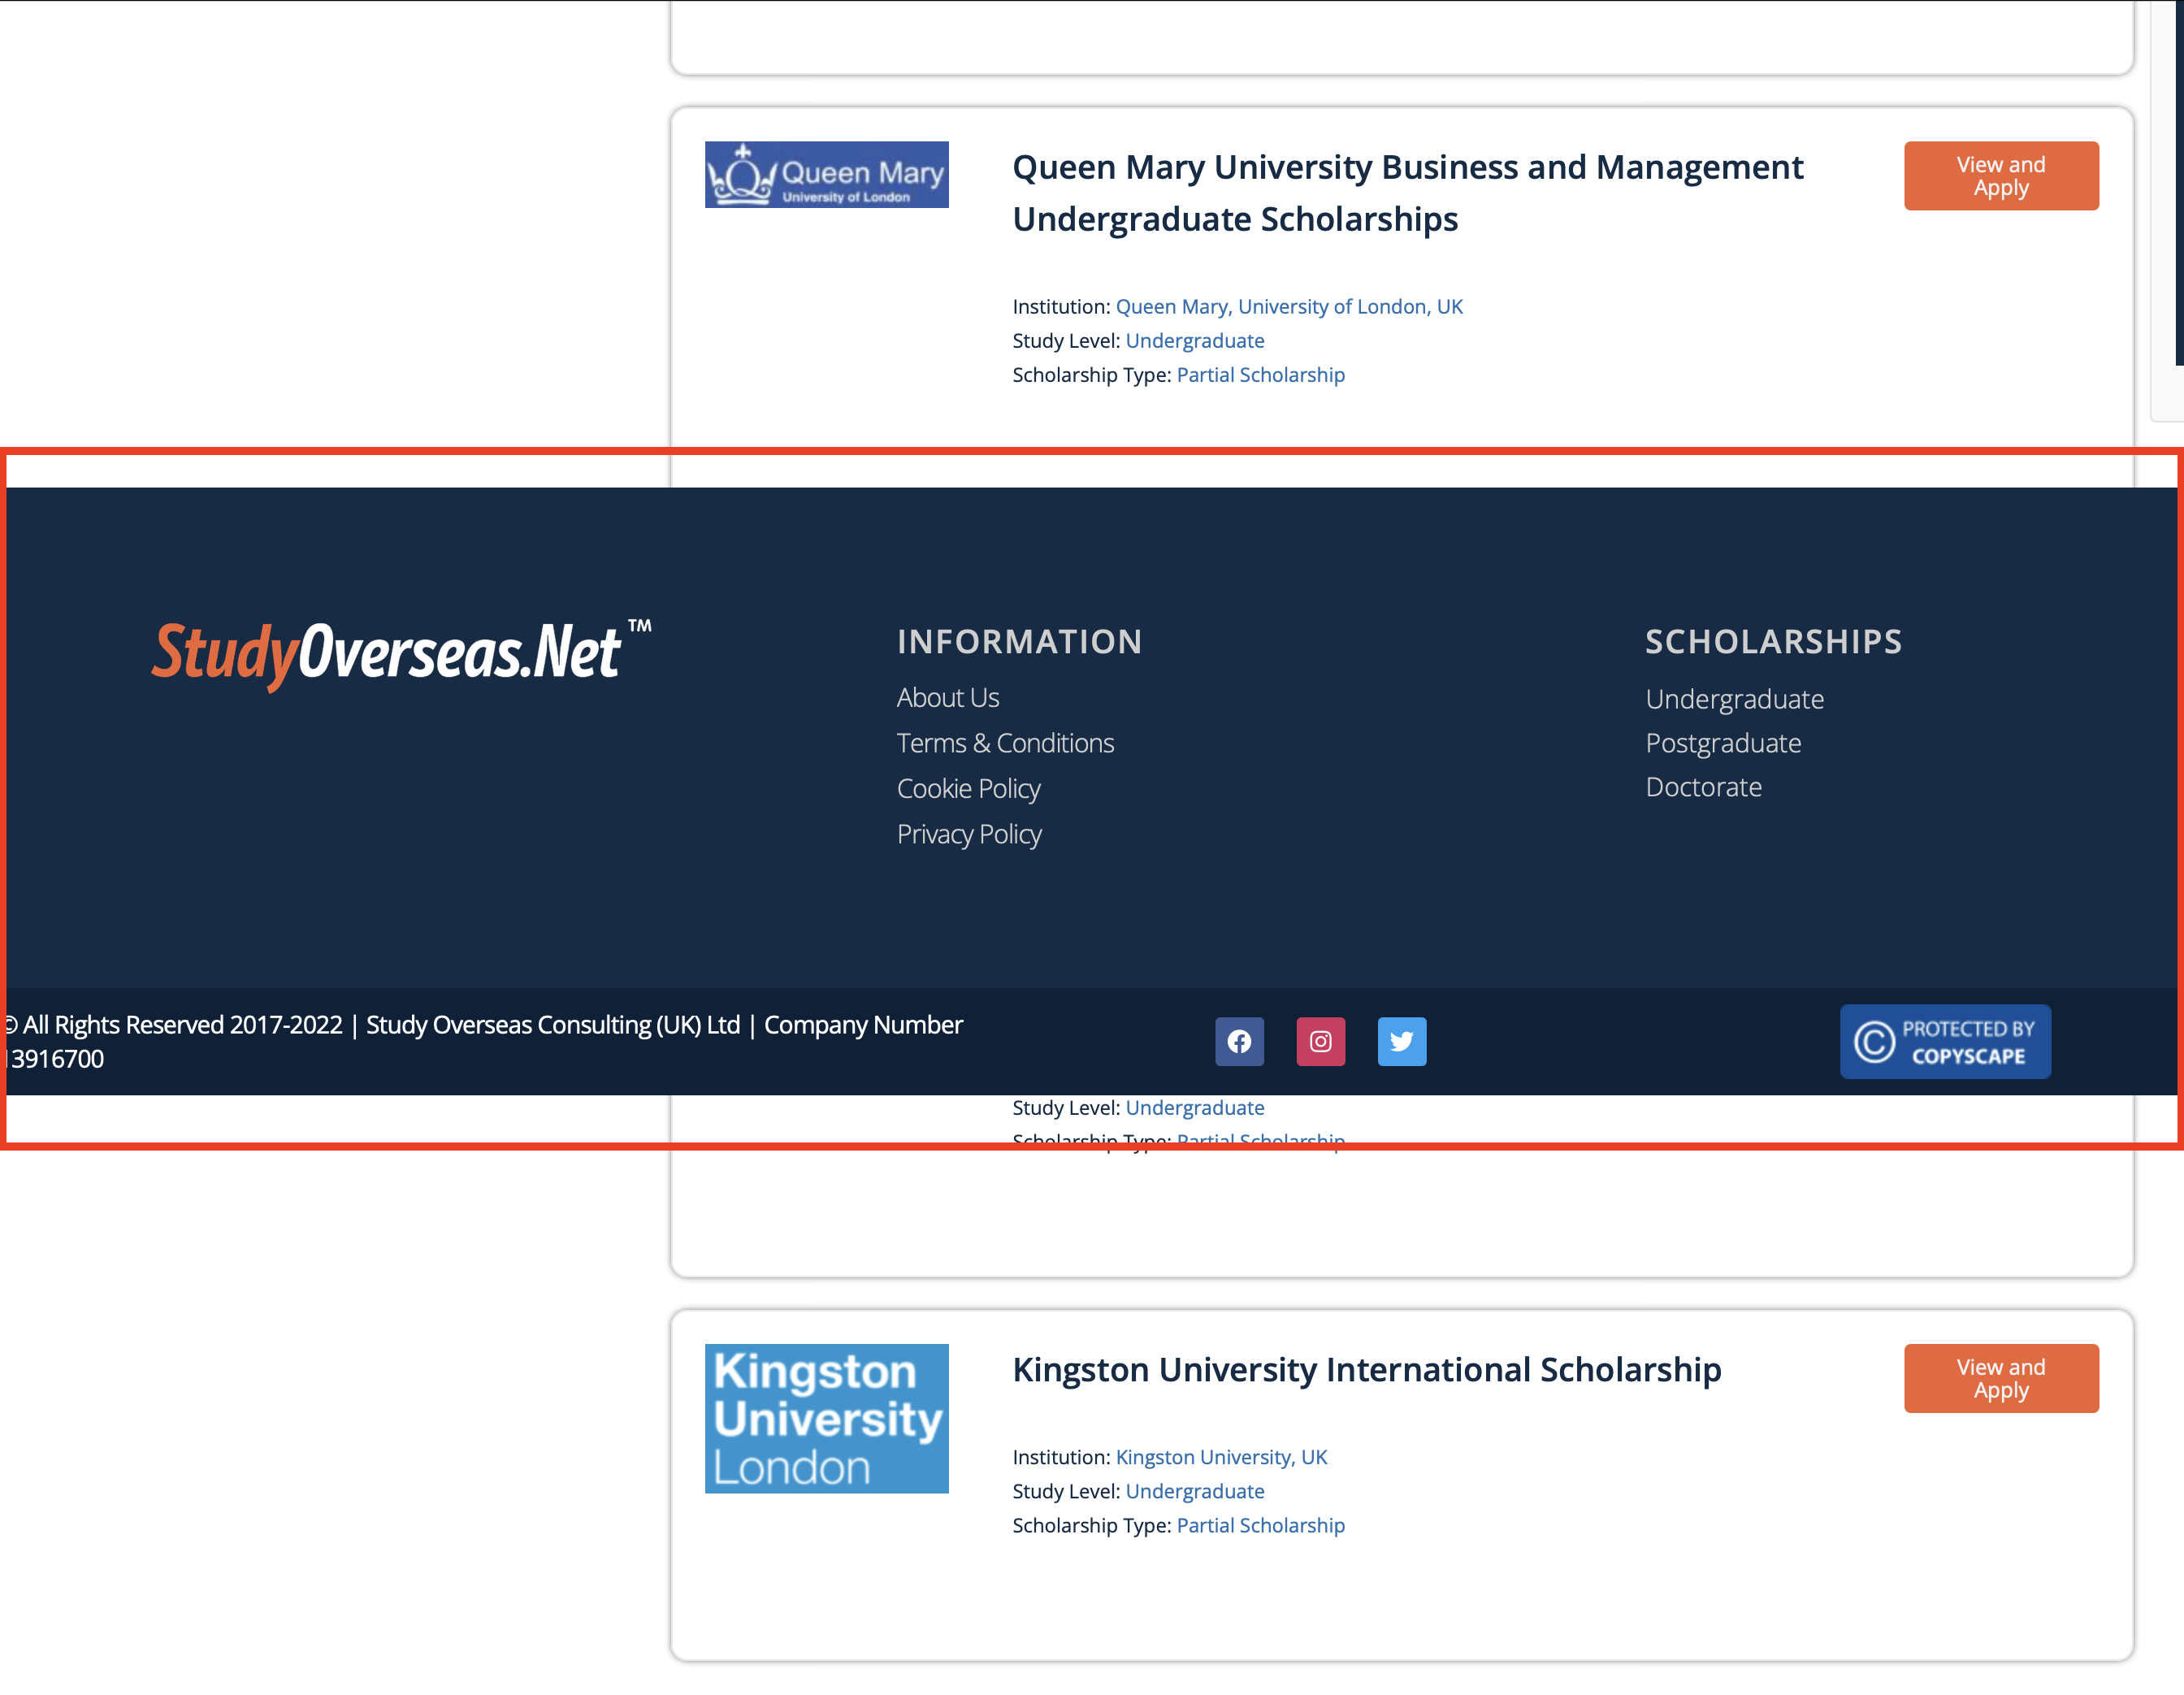Open the Facebook social icon in footer

pyautogui.click(x=1239, y=1041)
